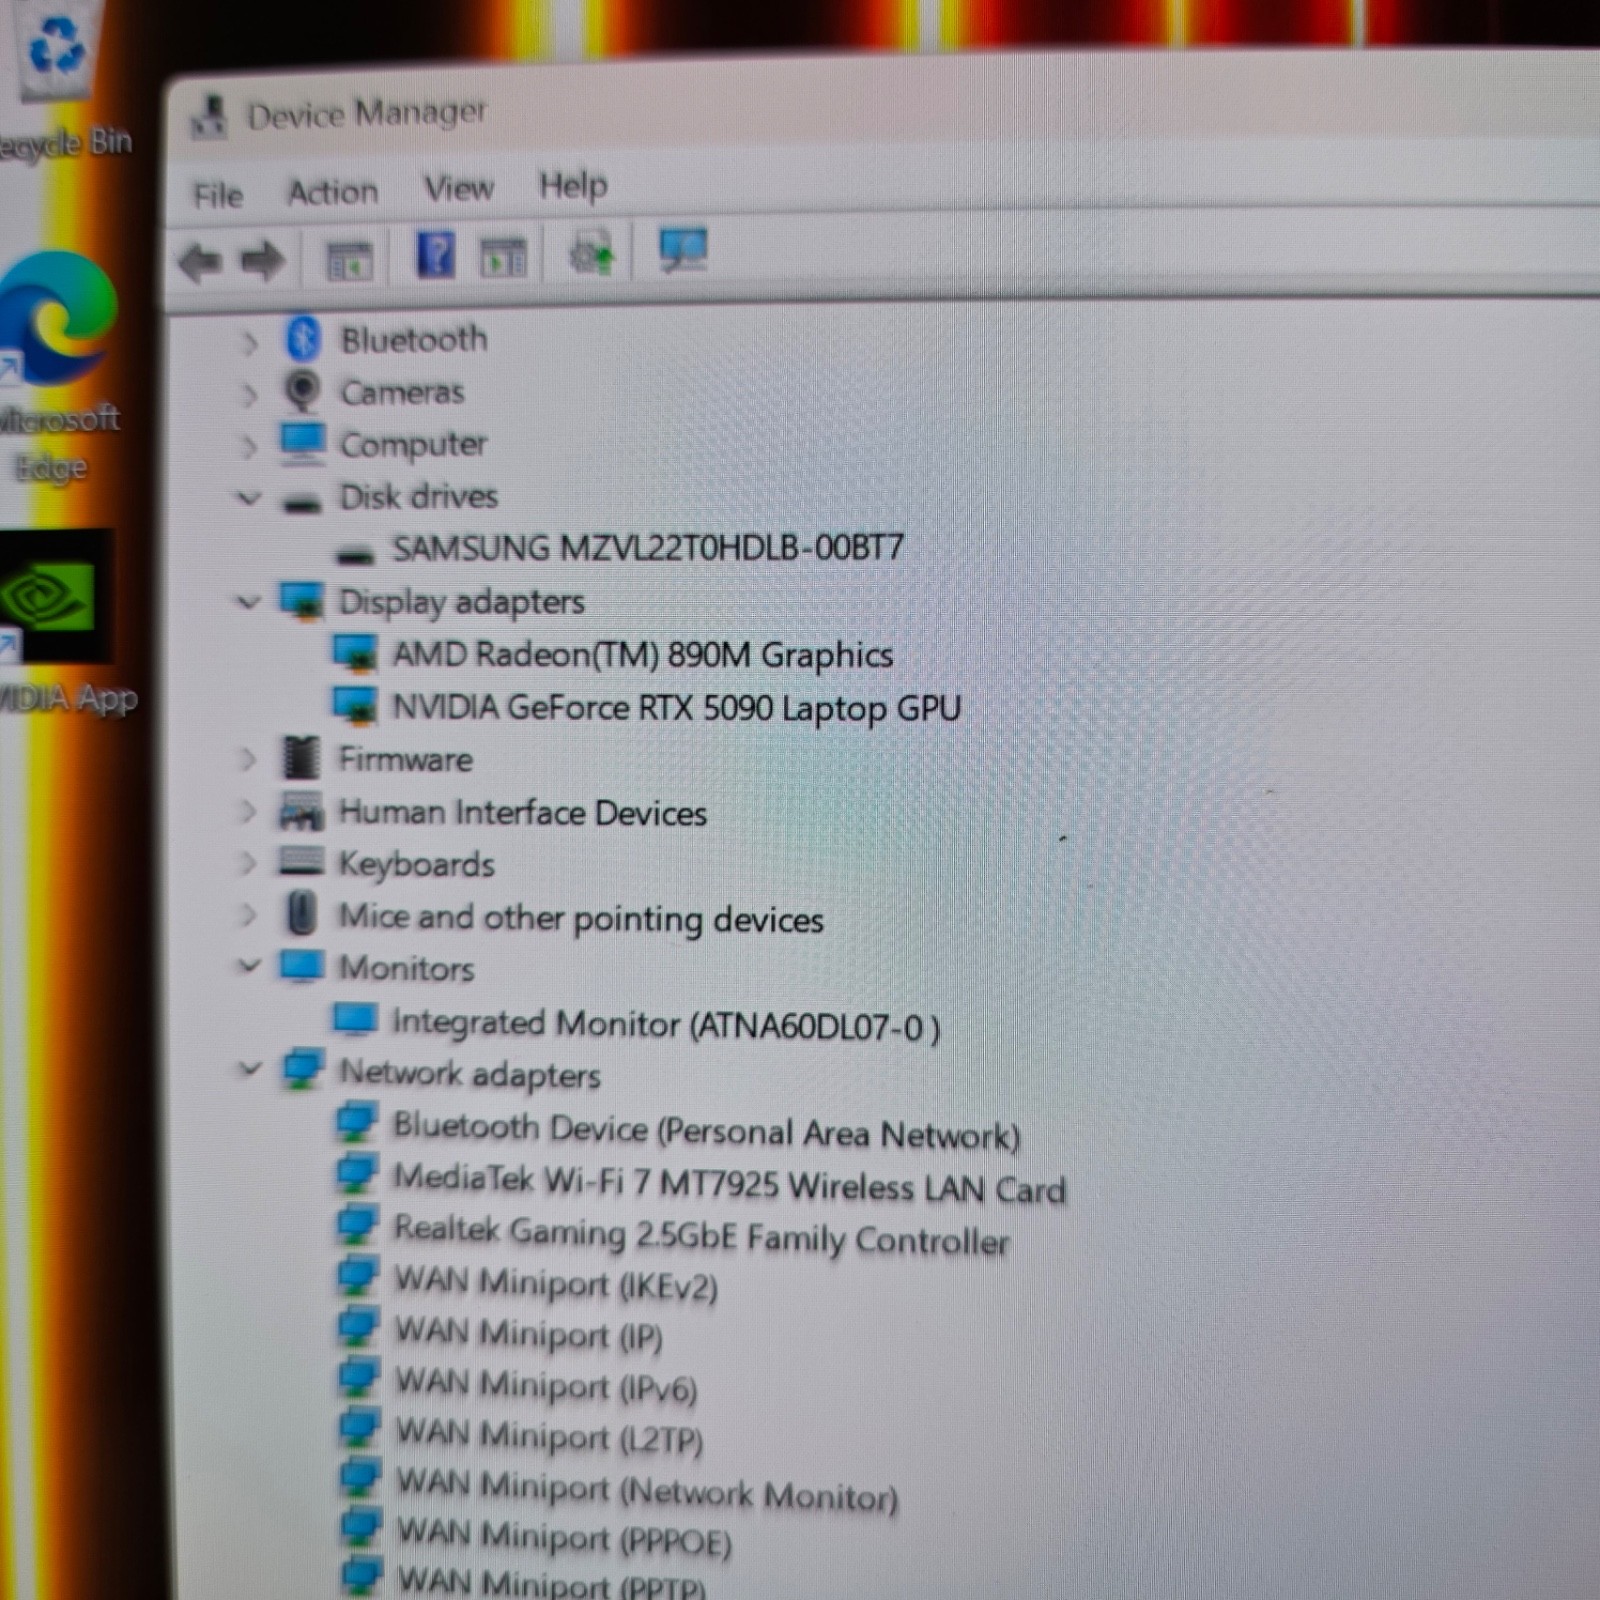Select NVIDIA GeForce RTX 5090 Laptop GPU
The image size is (1600, 1600).
pyautogui.click(x=676, y=708)
